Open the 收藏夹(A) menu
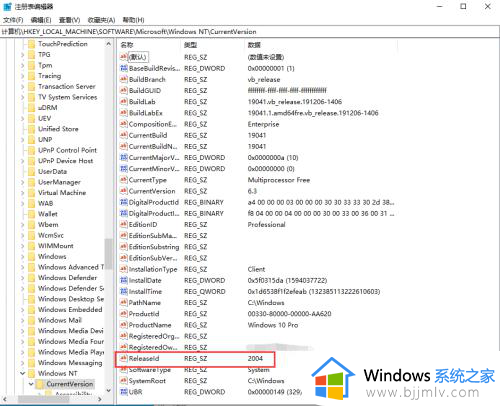The image size is (500, 406). 101,20
